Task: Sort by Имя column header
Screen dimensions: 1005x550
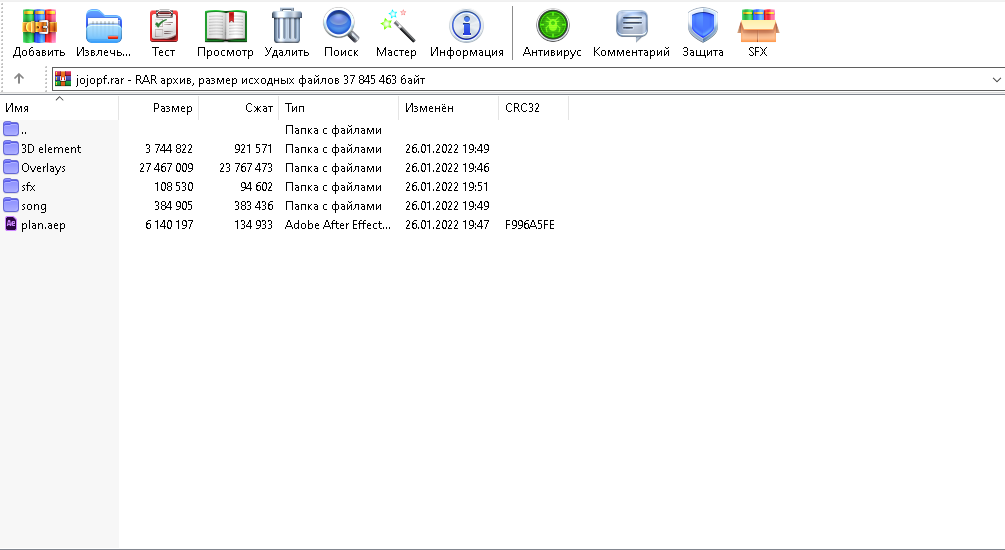Action: click(x=59, y=108)
